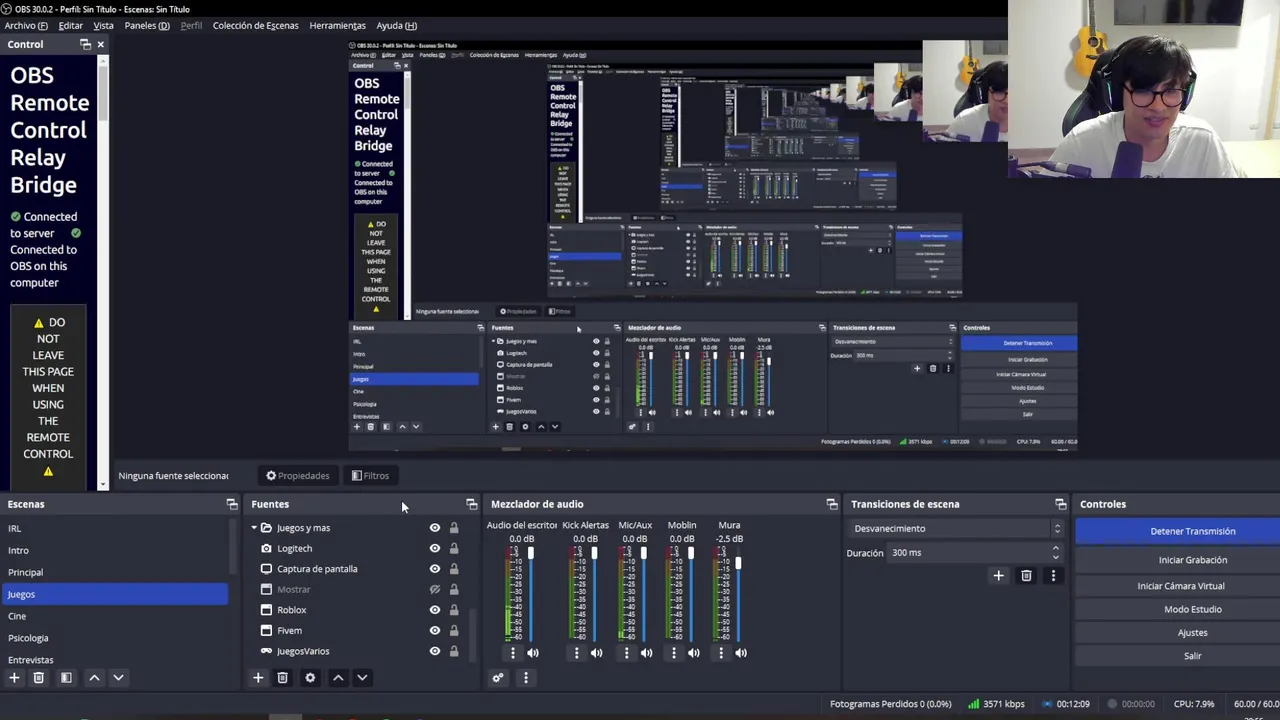This screenshot has height=720, width=1280.
Task: Move the selected scene up in Escenas
Action: (94, 678)
